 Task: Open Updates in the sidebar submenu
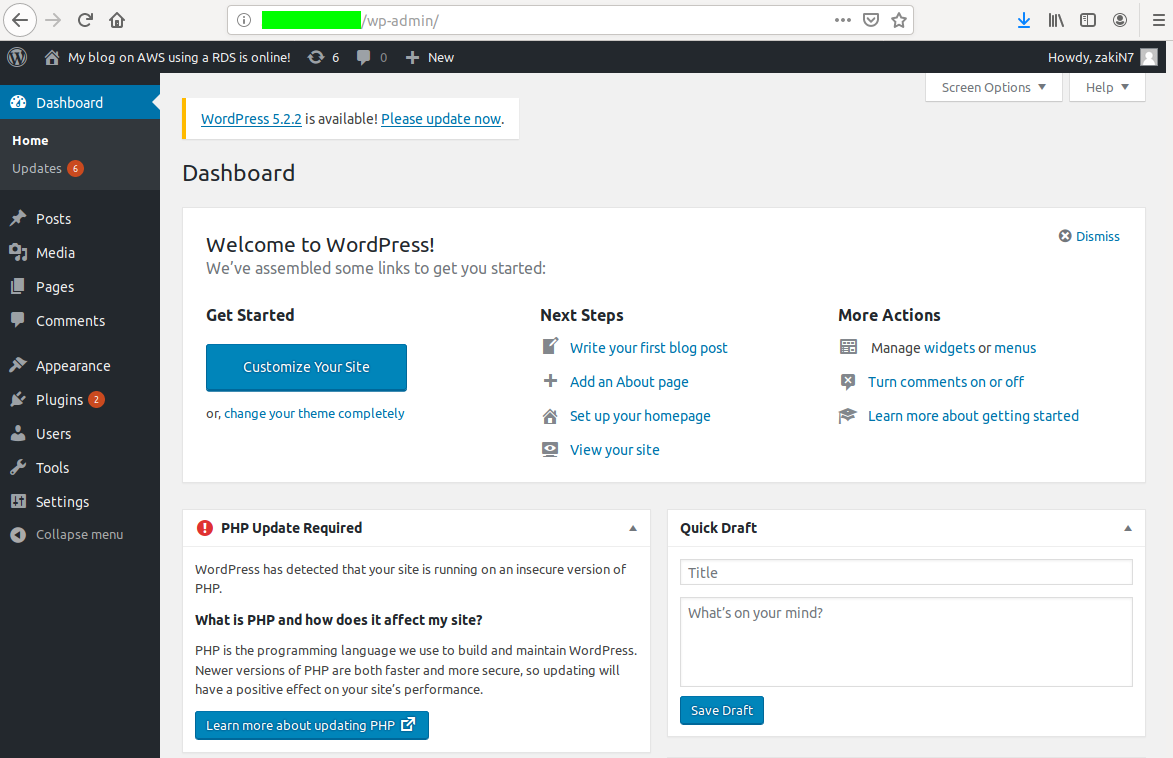pyautogui.click(x=47, y=168)
